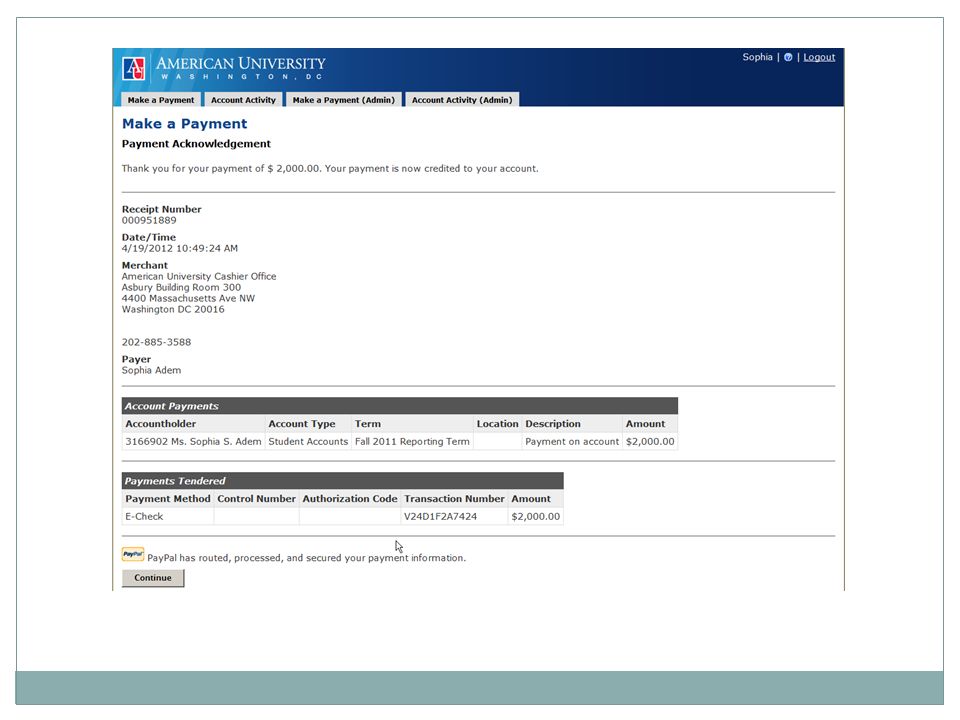This screenshot has height=720, width=960.
Task: Click the $2,000.00 amount in Payments Tendered
Action: [x=536, y=517]
